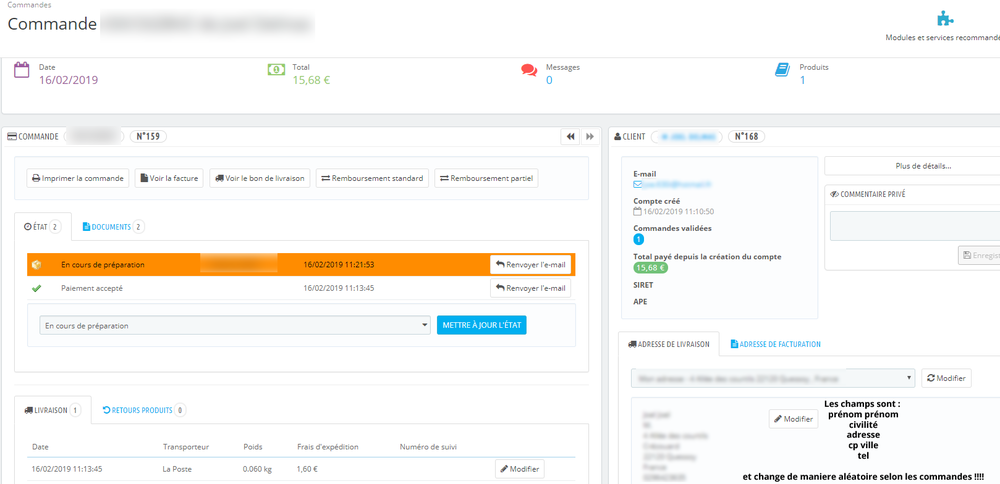Click the Enregistrer comment button

[x=980, y=255]
